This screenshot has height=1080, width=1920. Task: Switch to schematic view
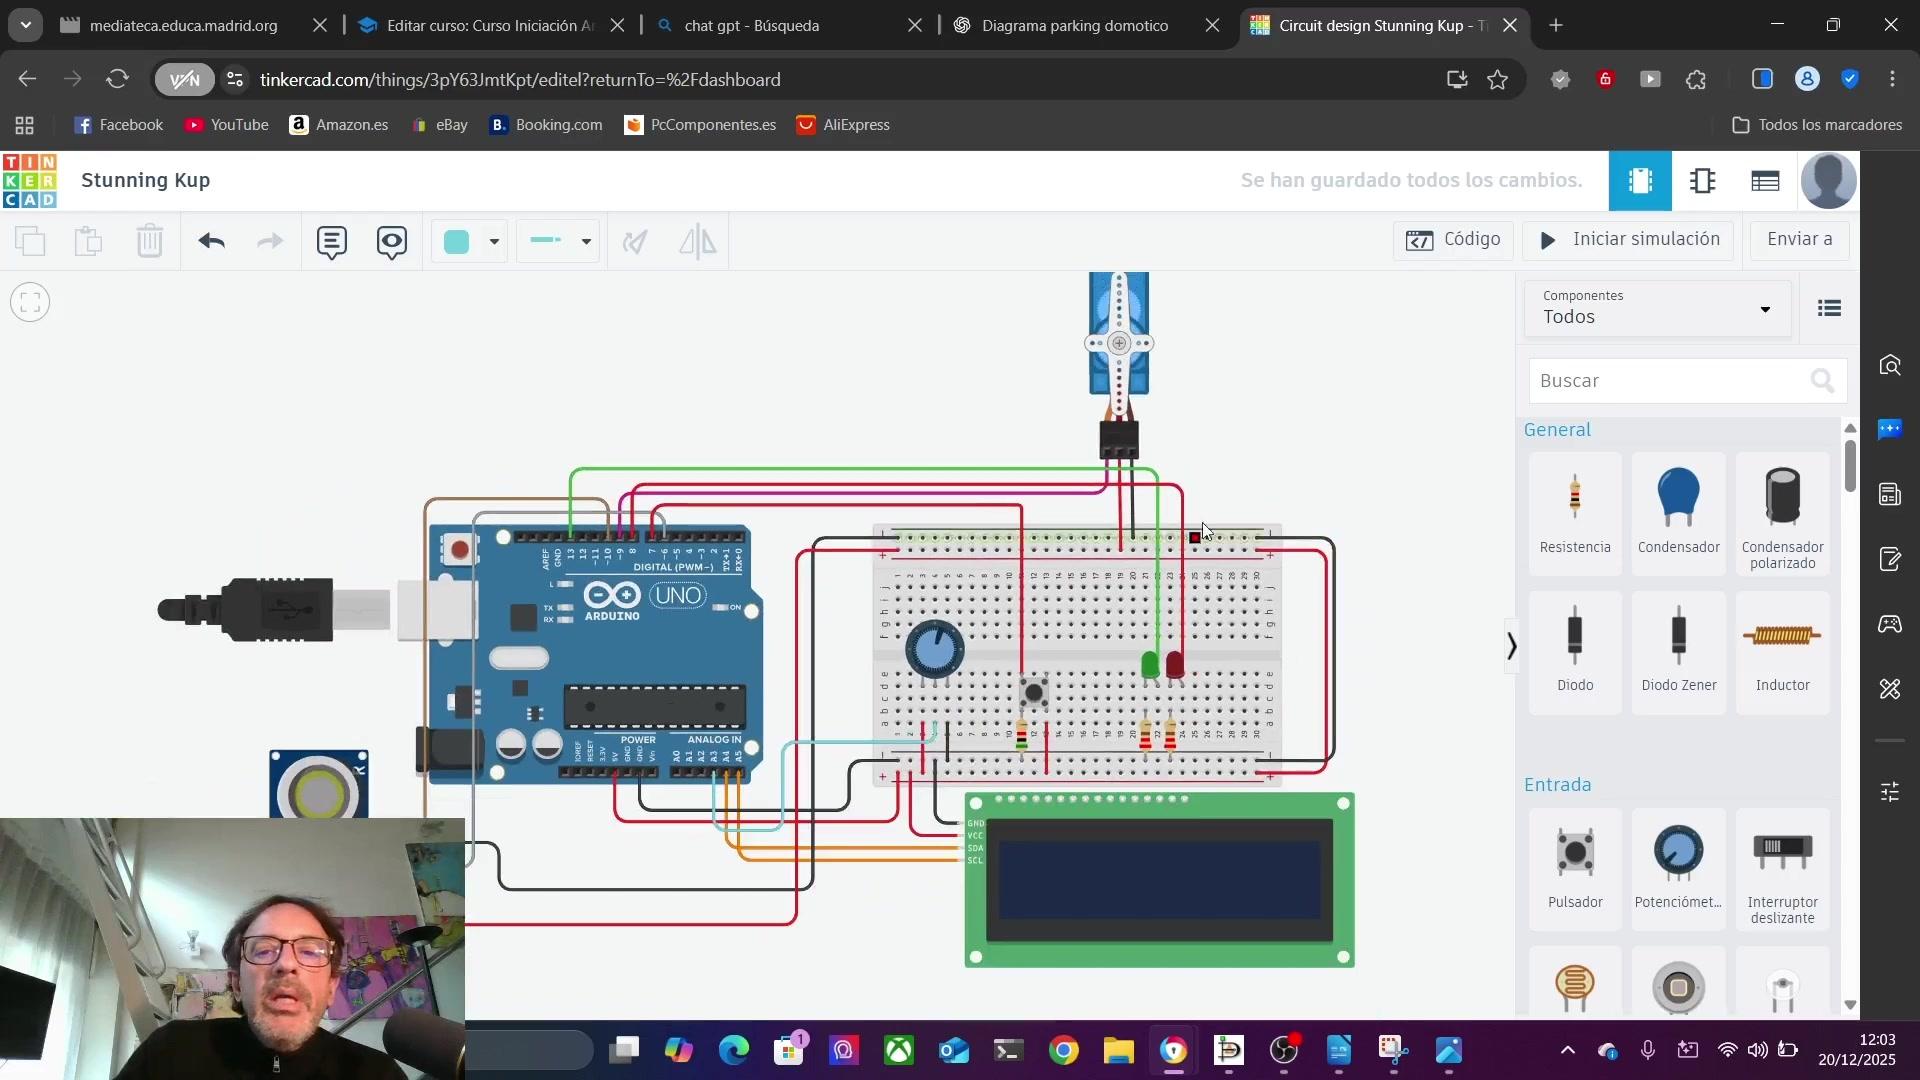(1702, 181)
